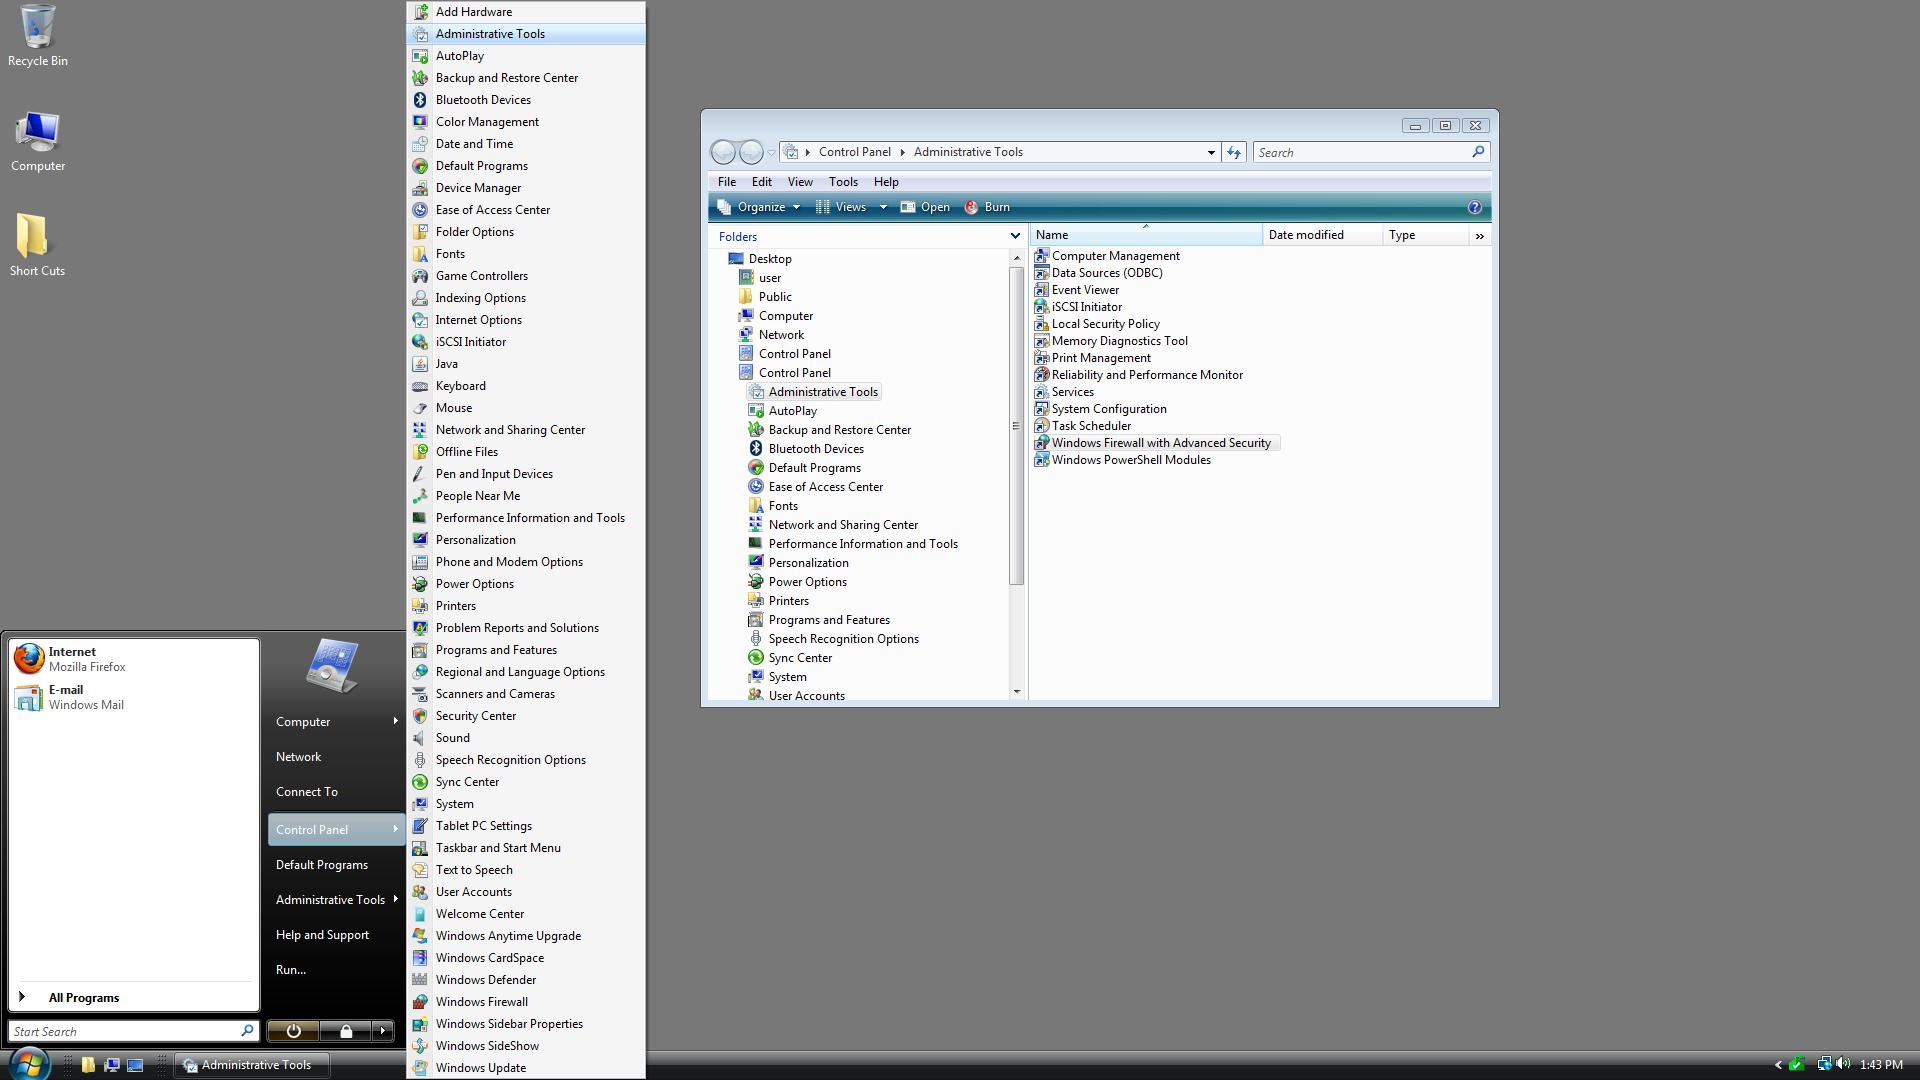
Task: Select Event Viewer in Administrative Tools list
Action: click(x=1077, y=290)
